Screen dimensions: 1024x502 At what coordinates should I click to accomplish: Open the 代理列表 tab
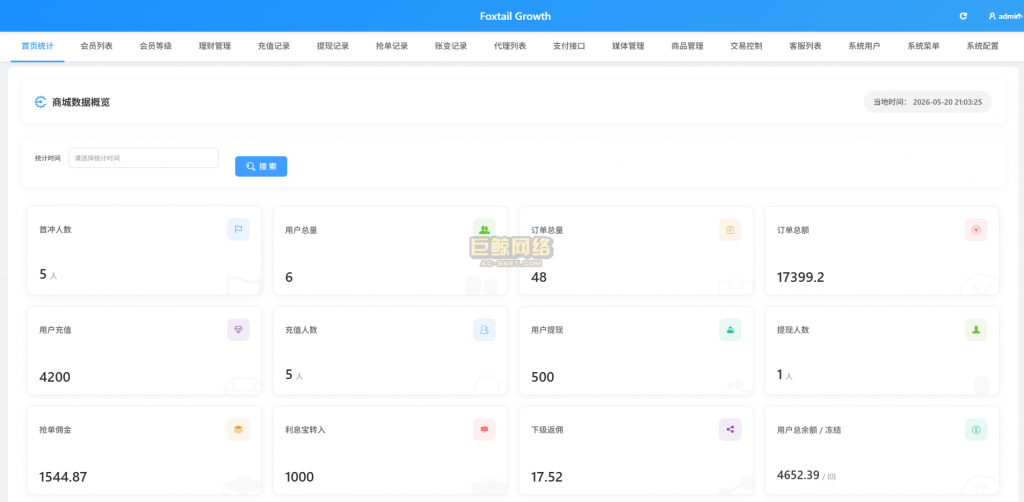pos(510,46)
